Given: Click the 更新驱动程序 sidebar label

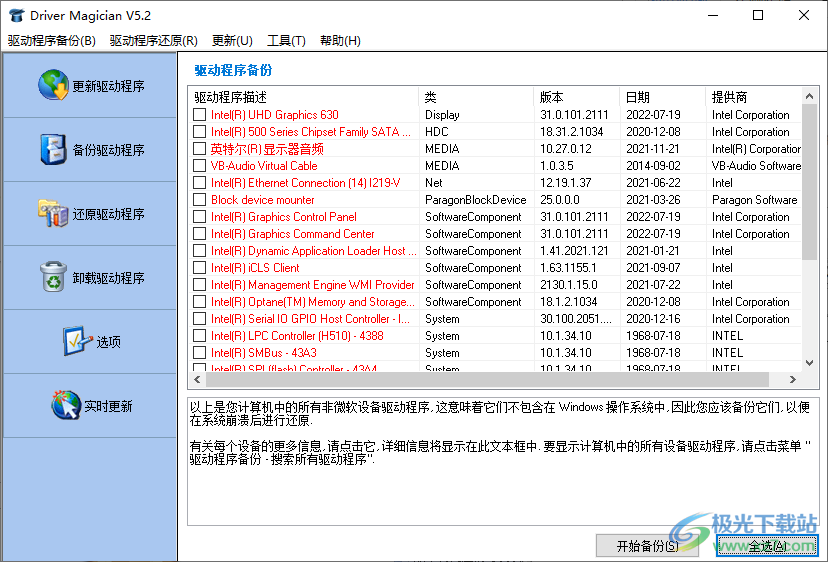Looking at the screenshot, I should [x=108, y=86].
